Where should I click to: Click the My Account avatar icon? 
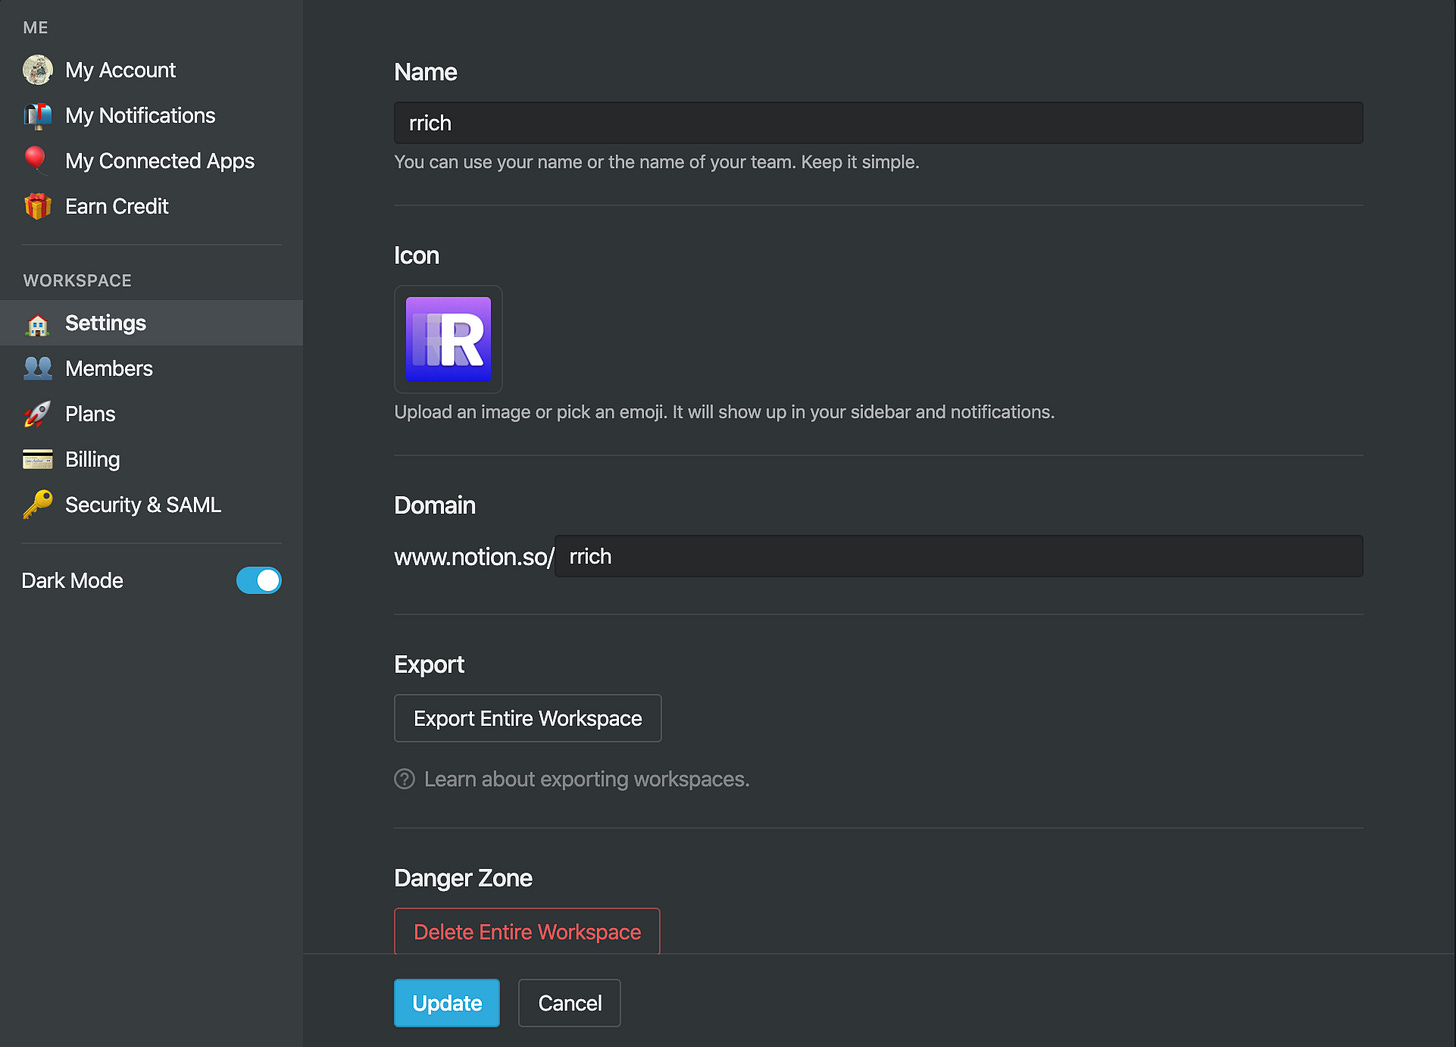[x=38, y=70]
